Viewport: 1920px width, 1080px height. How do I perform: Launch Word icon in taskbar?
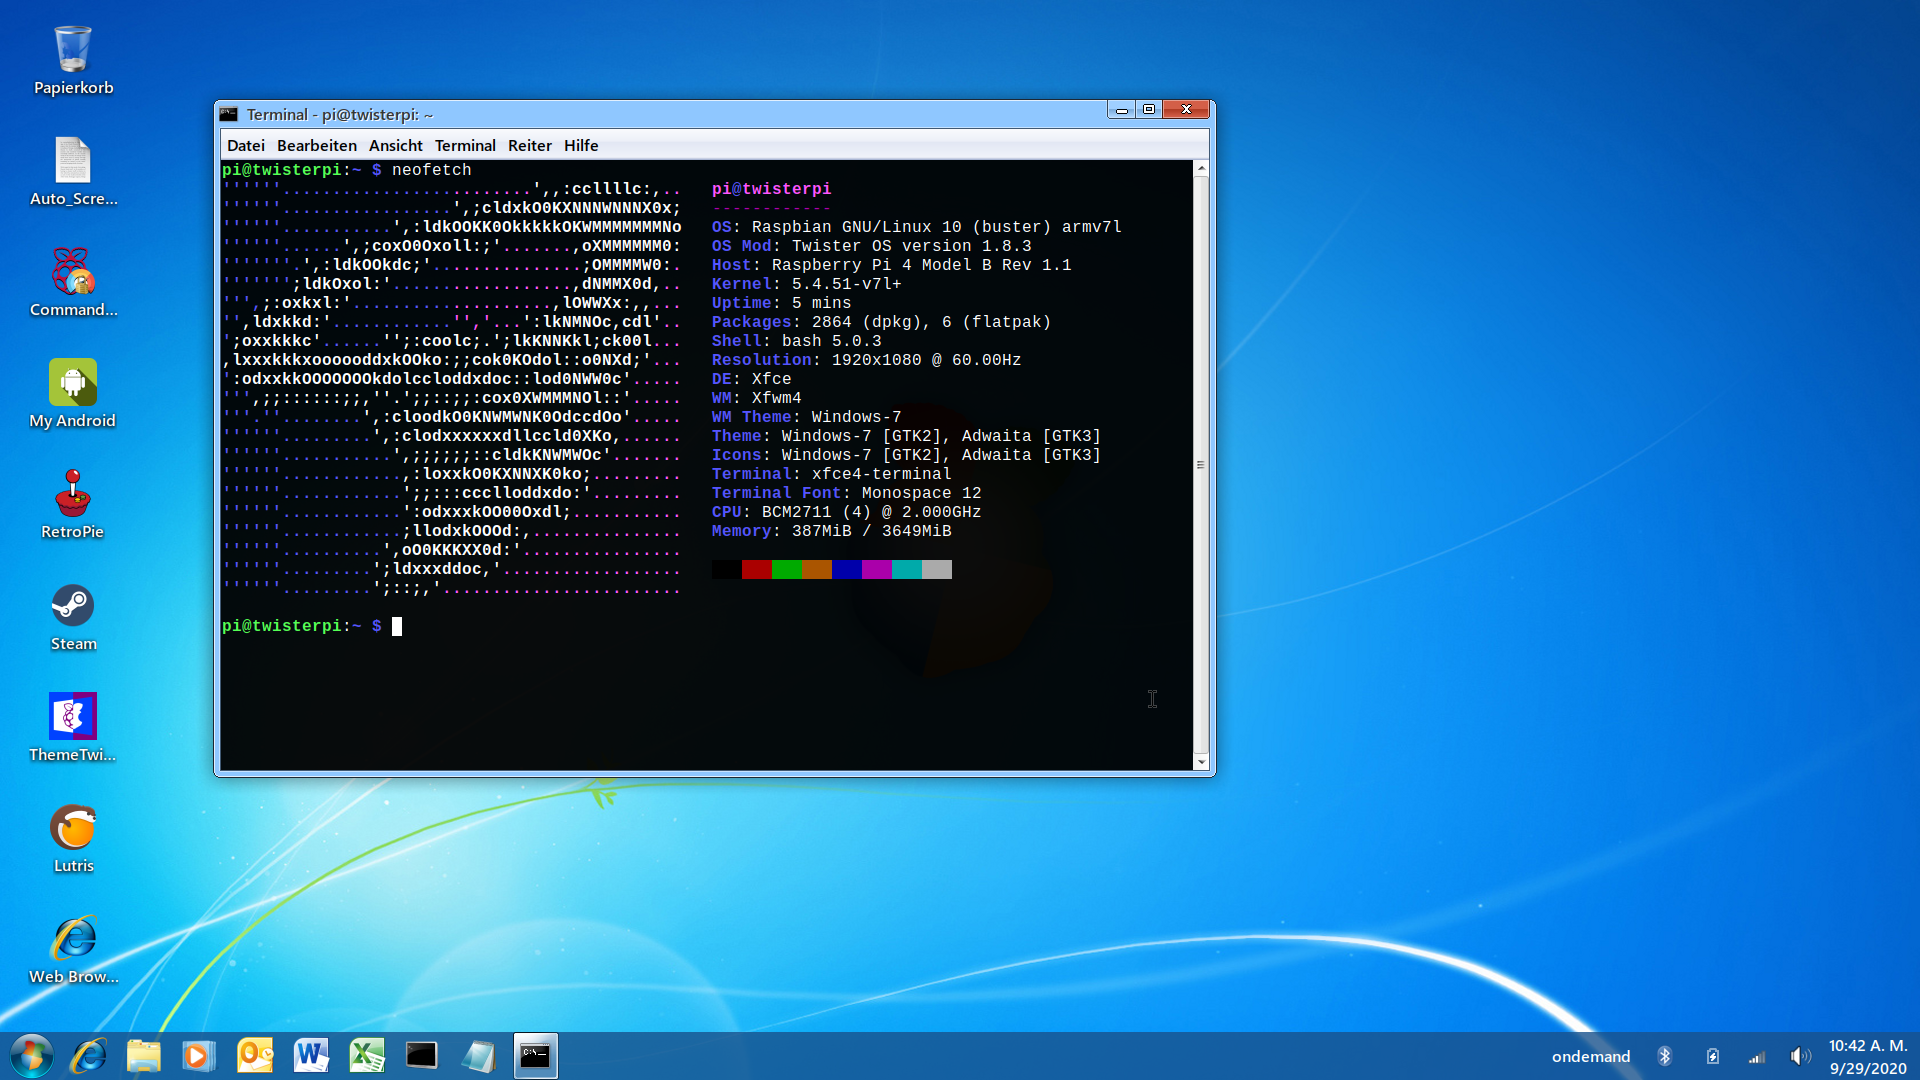pos(311,1056)
